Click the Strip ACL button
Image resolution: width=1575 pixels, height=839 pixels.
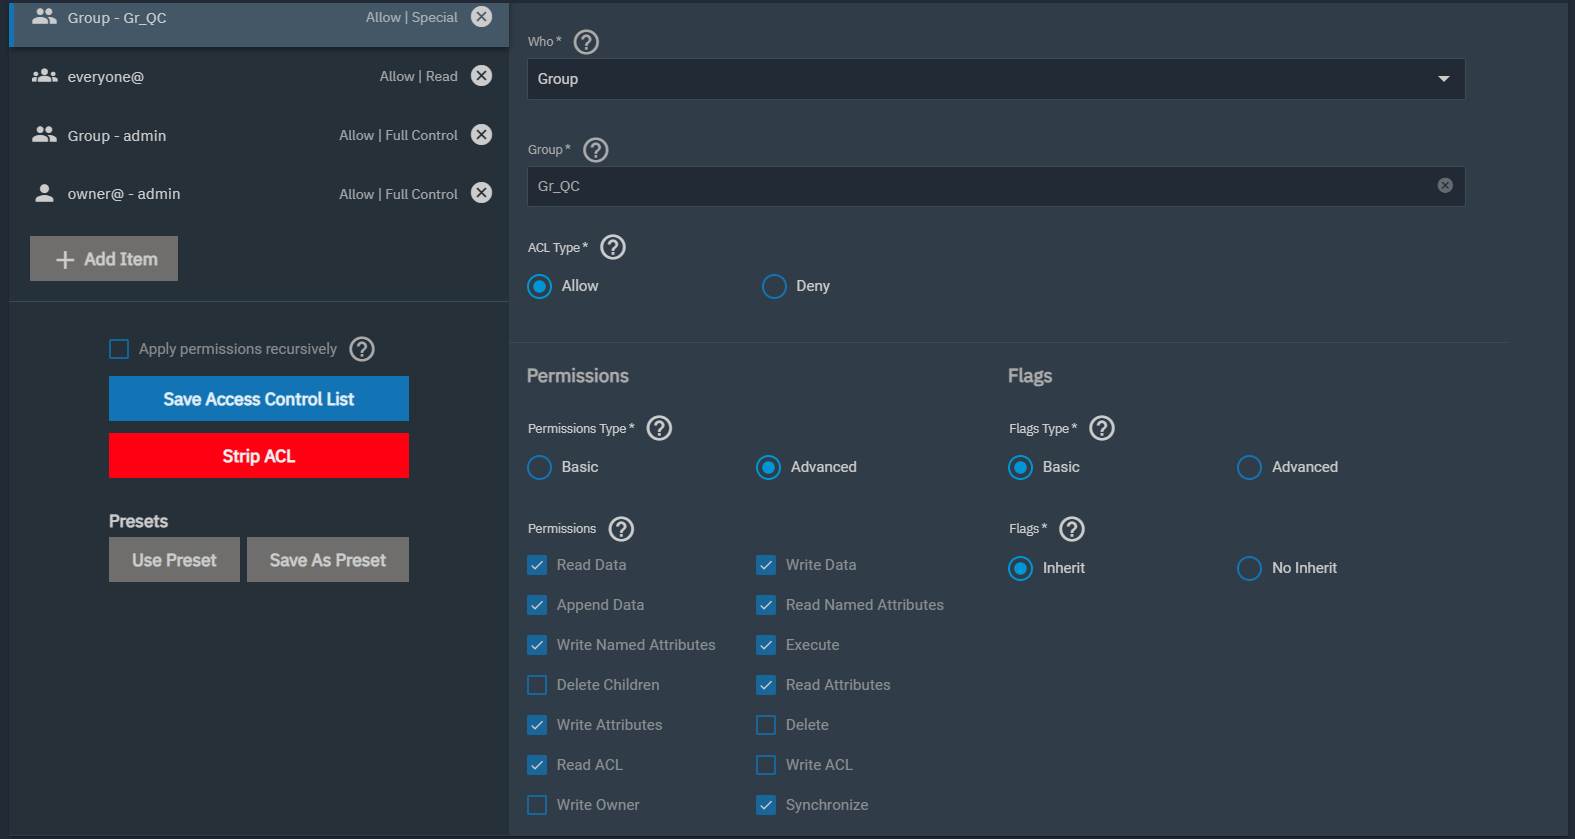tap(259, 456)
